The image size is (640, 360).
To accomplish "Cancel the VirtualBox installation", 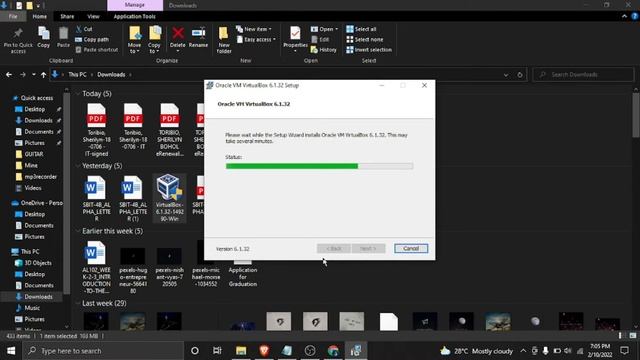I will pos(411,249).
